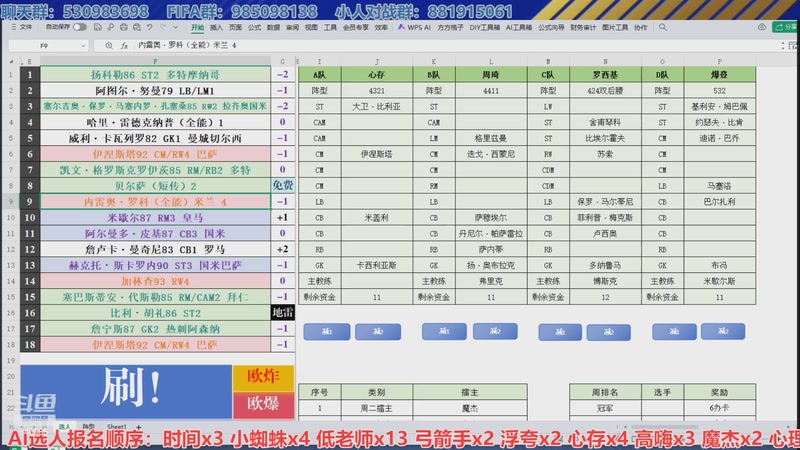Click the print icon in toolbar
This screenshot has width=800, height=450.
[x=123, y=27]
